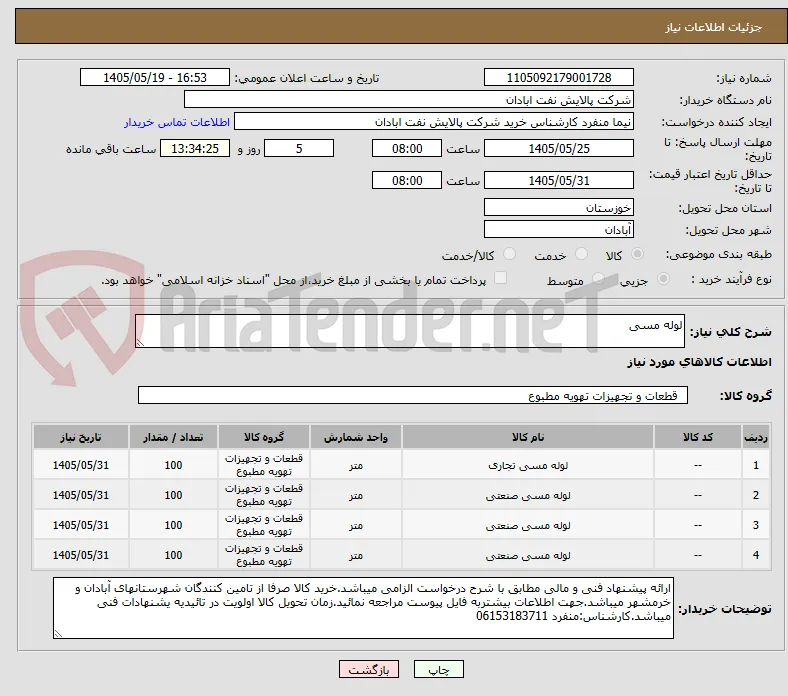Click the تاریخ نیاز column header
The image size is (788, 696).
pyautogui.click(x=81, y=437)
